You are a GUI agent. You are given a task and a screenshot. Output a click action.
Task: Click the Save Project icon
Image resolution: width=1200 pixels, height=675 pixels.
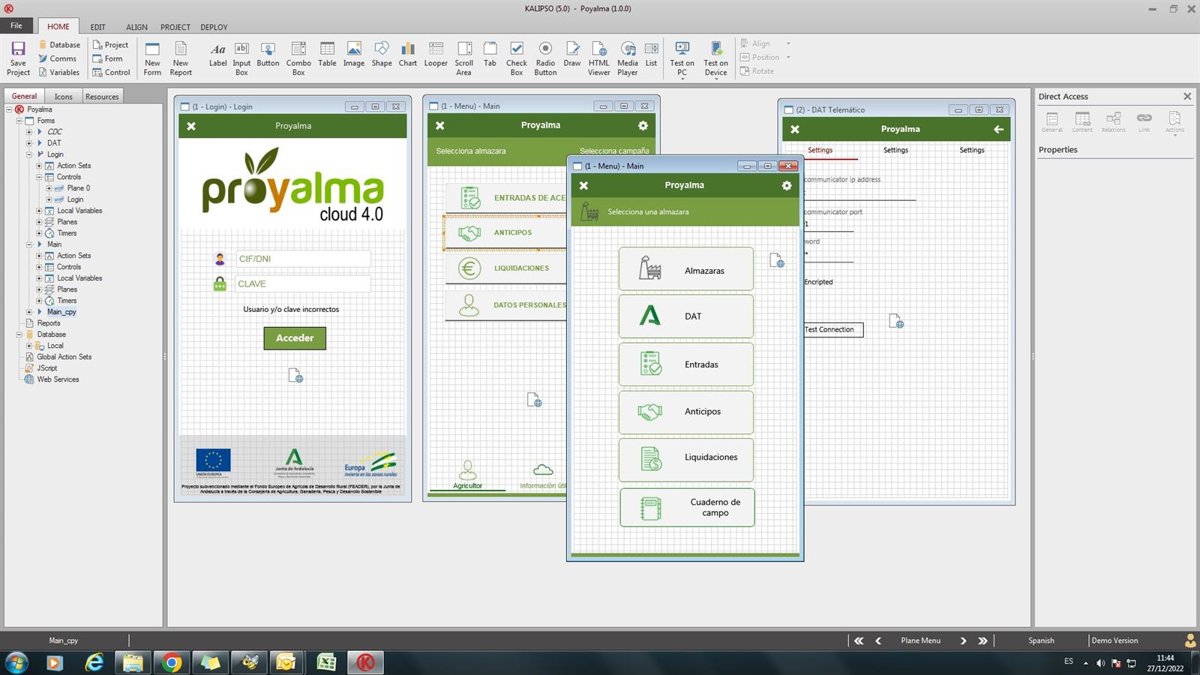pyautogui.click(x=18, y=50)
